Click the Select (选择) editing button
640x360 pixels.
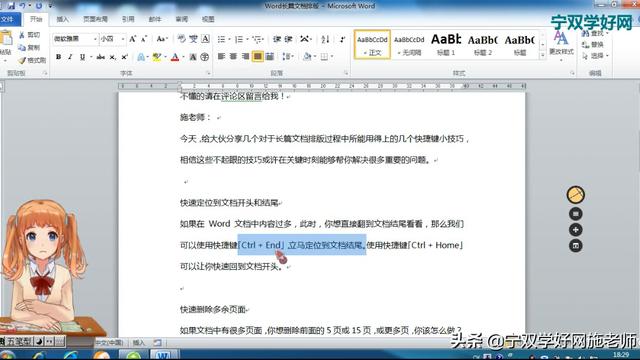[x=595, y=56]
